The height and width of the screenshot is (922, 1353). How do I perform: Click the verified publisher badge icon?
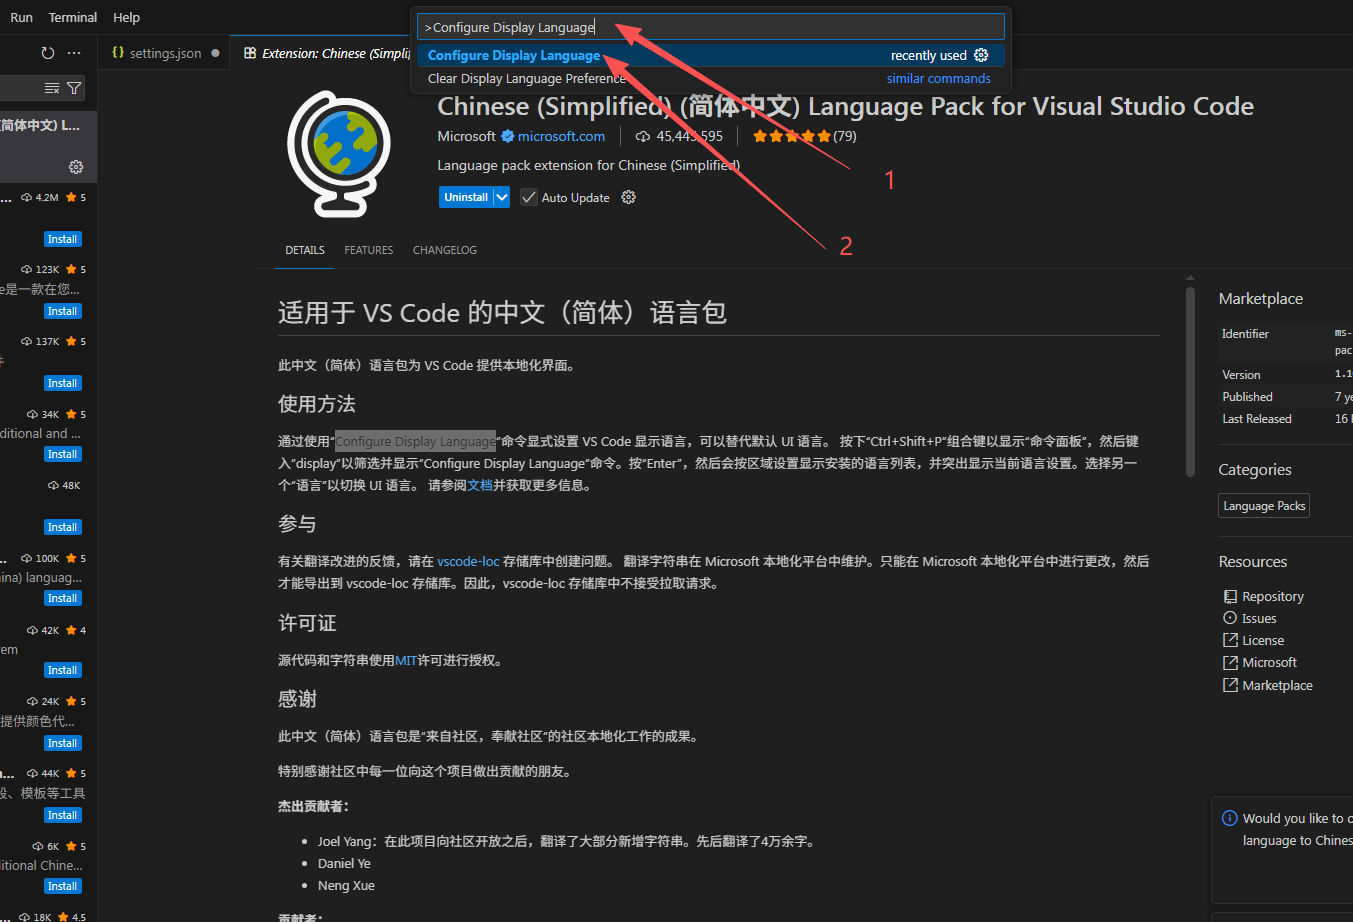point(507,136)
